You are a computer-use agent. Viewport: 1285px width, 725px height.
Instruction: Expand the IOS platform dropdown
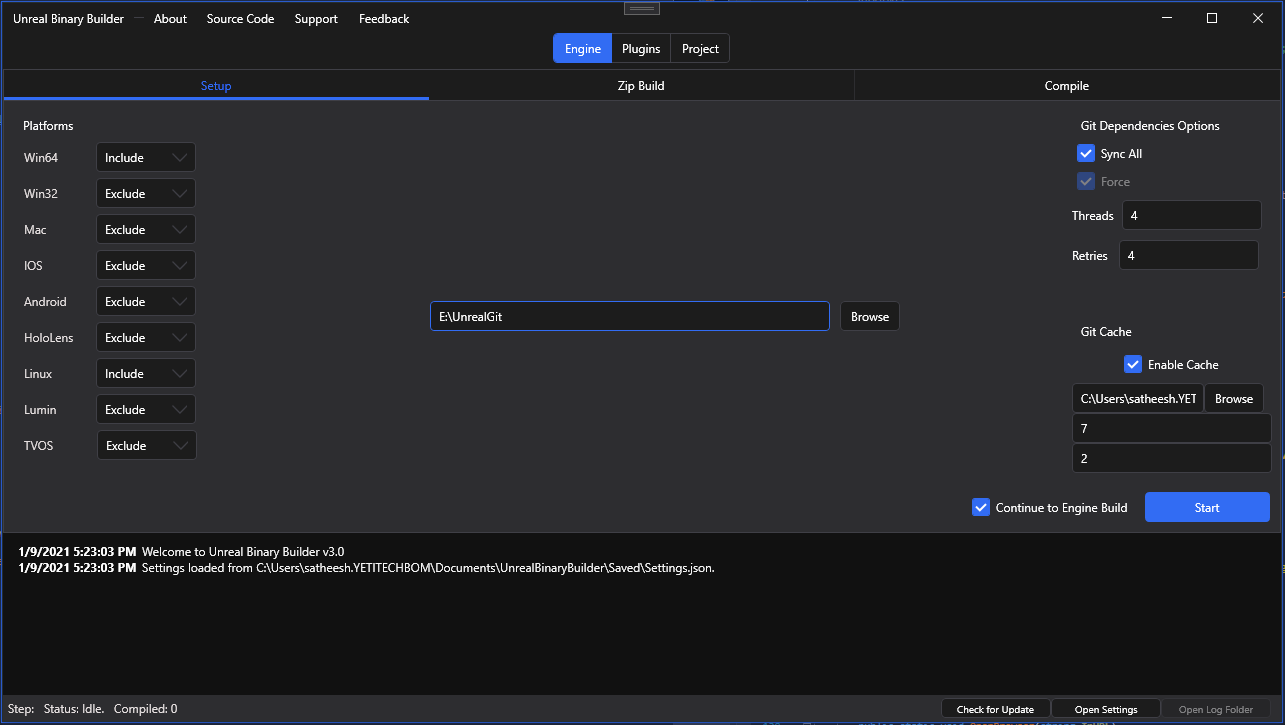point(146,265)
